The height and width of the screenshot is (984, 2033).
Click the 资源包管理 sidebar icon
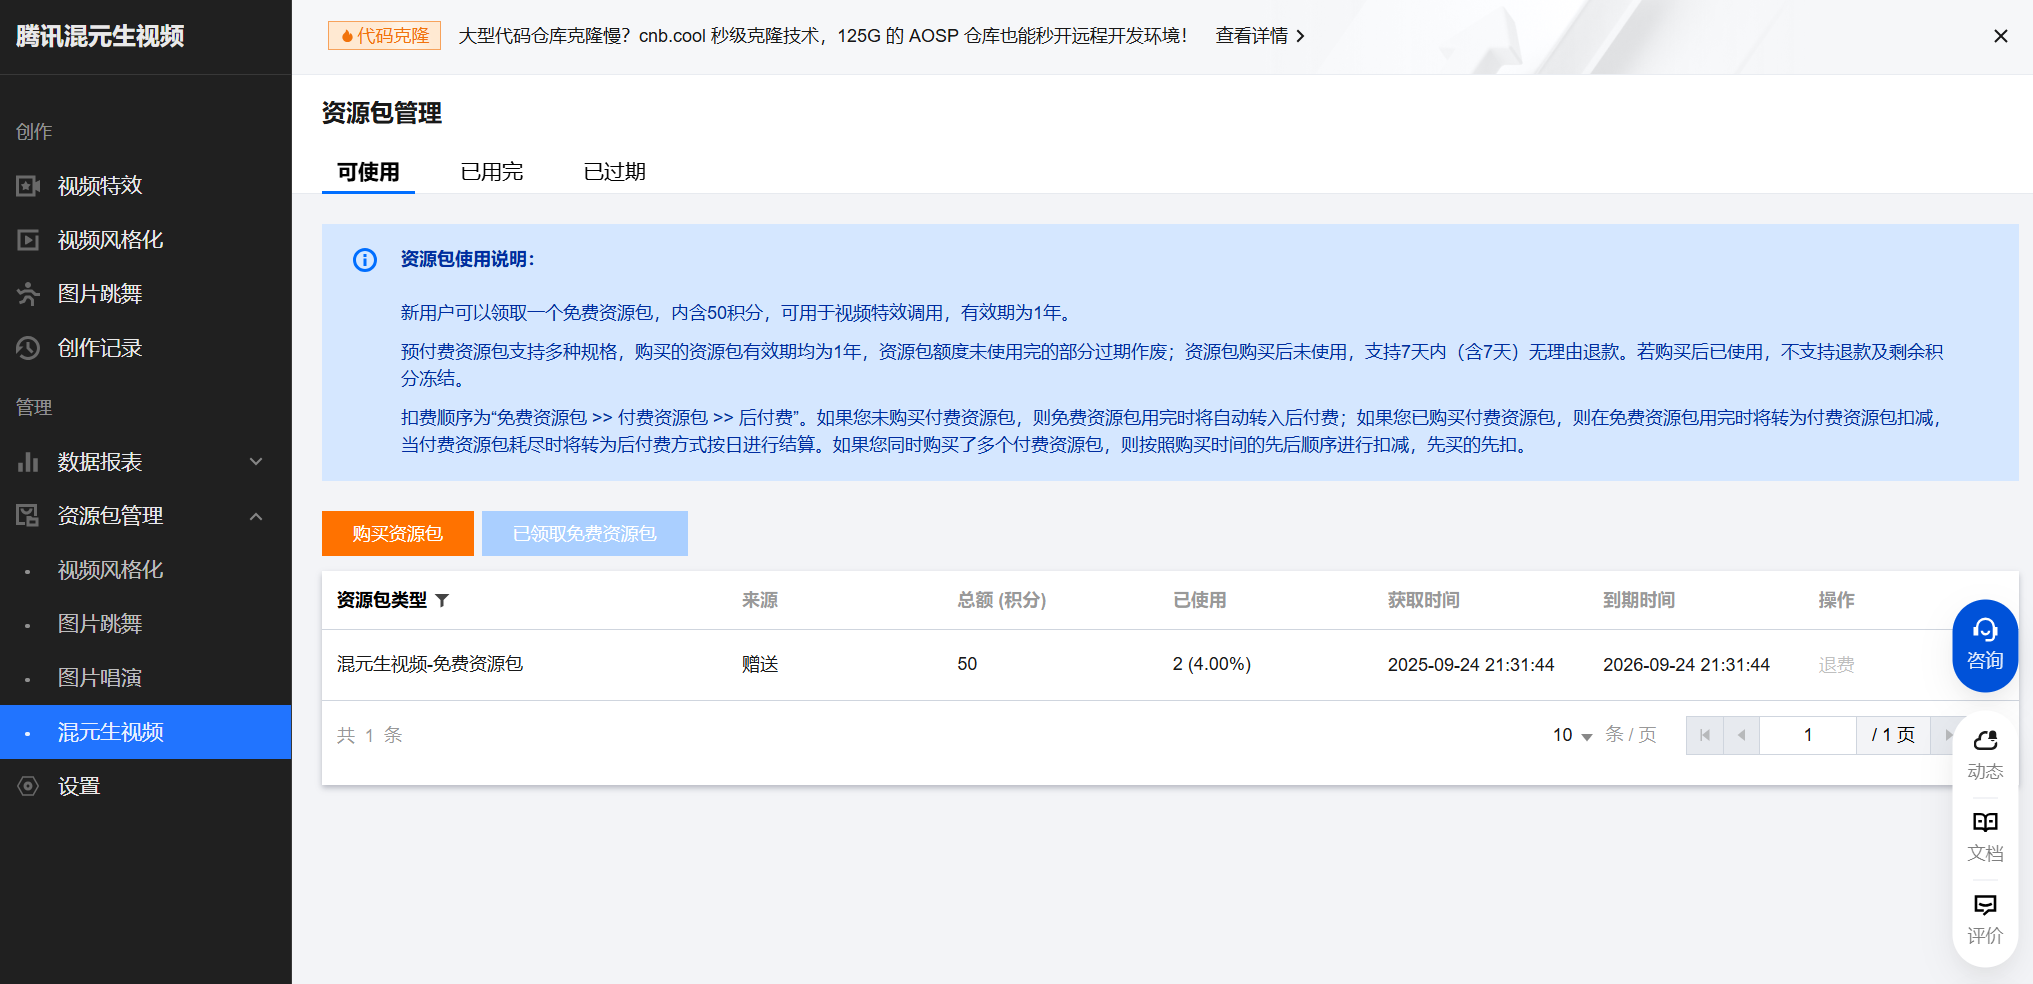[28, 516]
